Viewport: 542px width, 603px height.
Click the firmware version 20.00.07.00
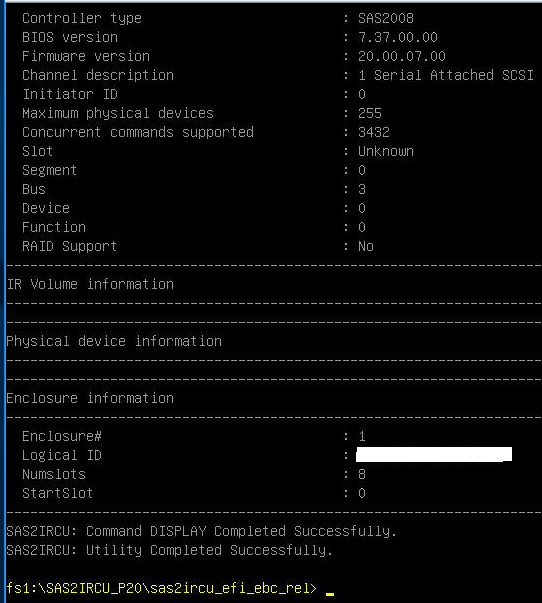pyautogui.click(x=402, y=56)
